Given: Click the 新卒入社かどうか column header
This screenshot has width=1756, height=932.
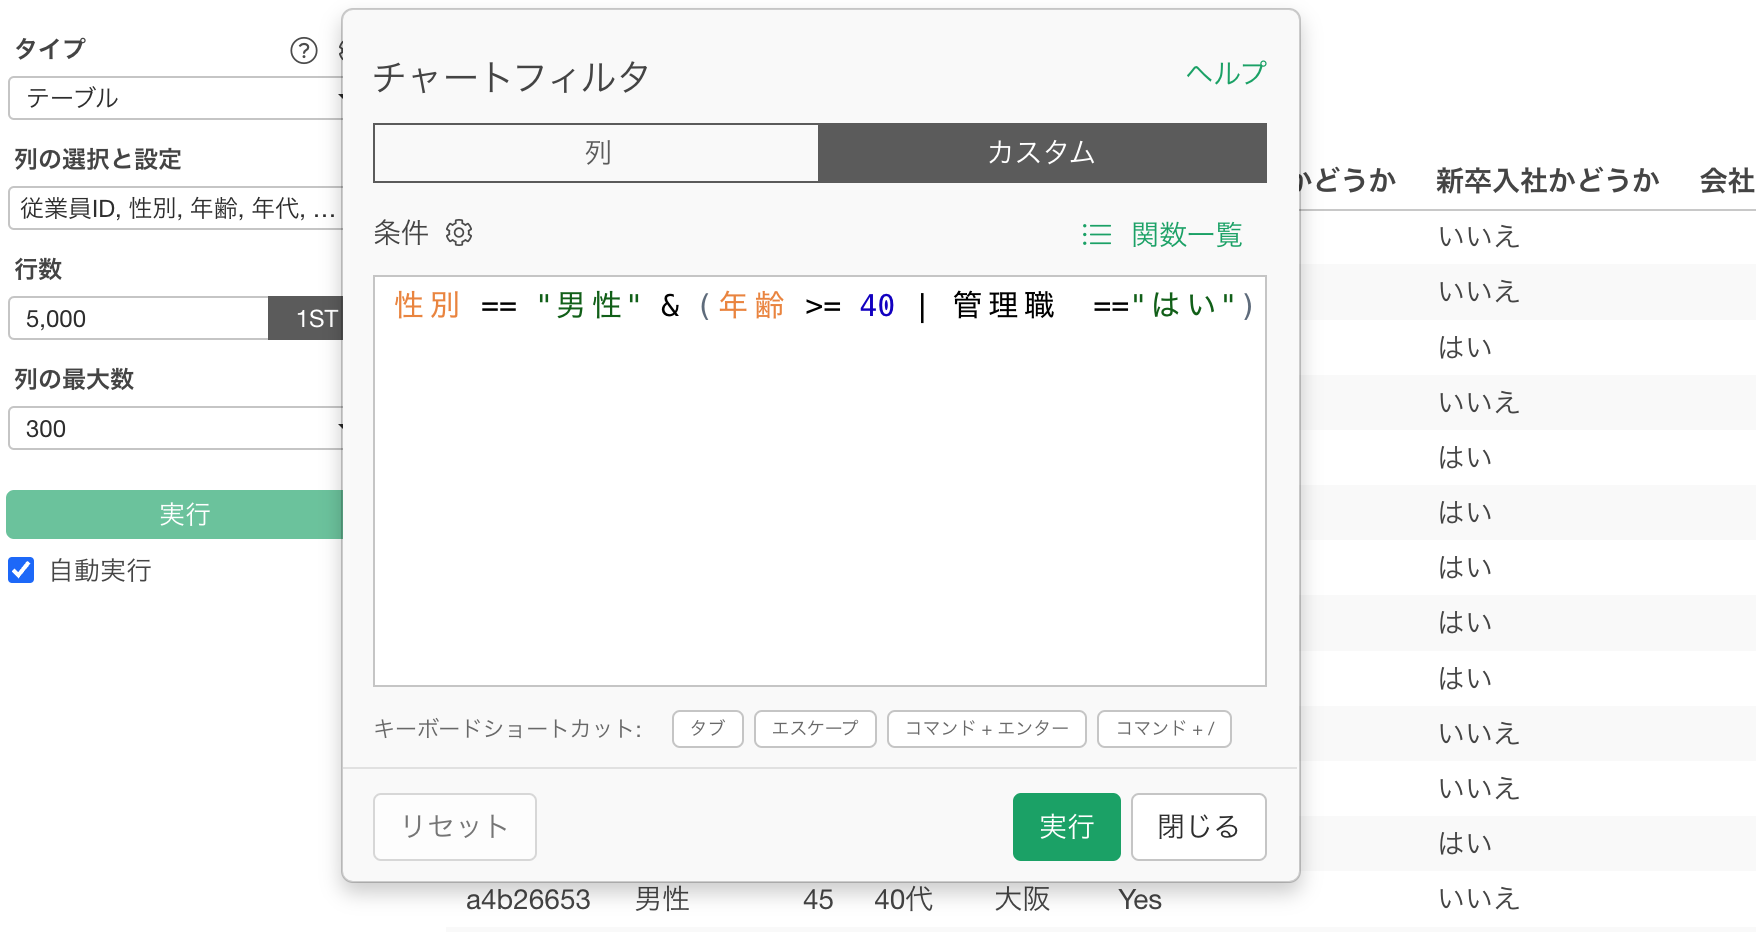Looking at the screenshot, I should point(1547,180).
